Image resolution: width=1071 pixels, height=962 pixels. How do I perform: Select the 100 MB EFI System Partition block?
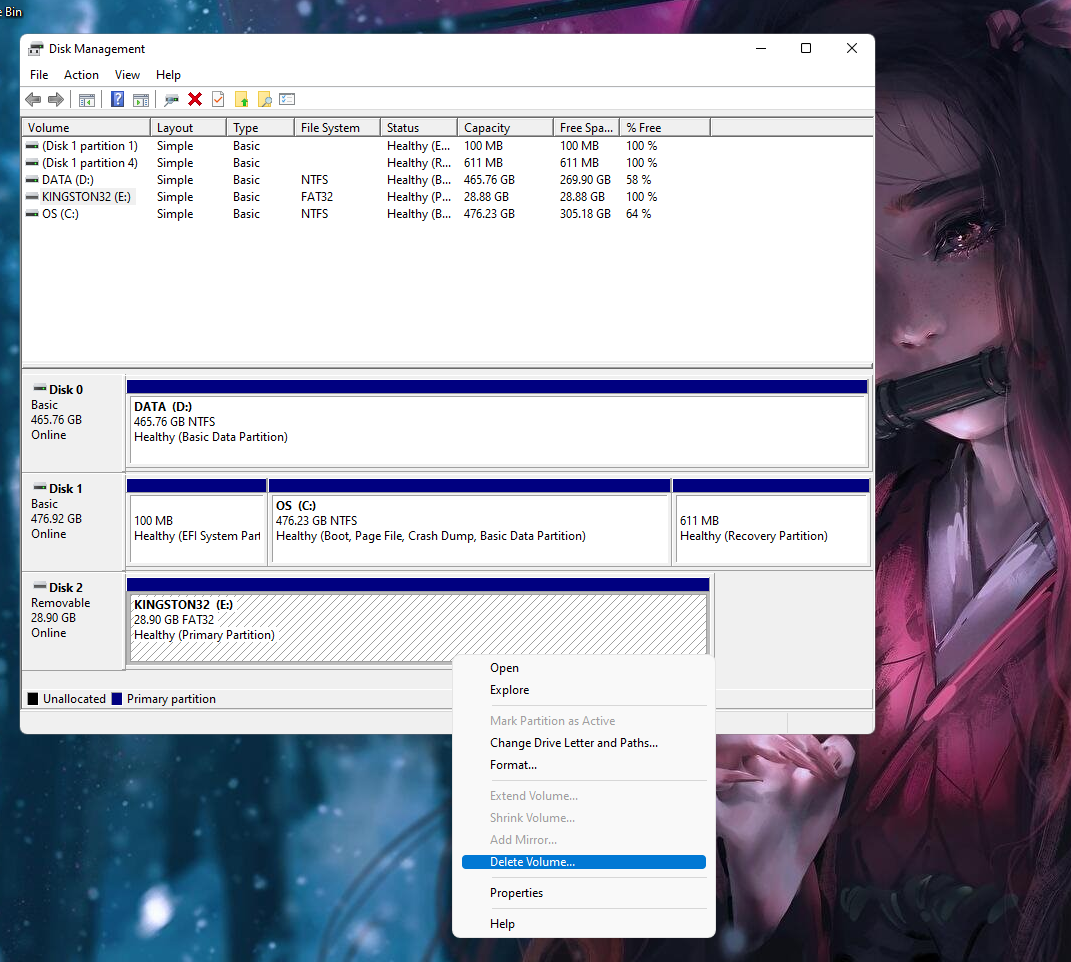[x=197, y=523]
